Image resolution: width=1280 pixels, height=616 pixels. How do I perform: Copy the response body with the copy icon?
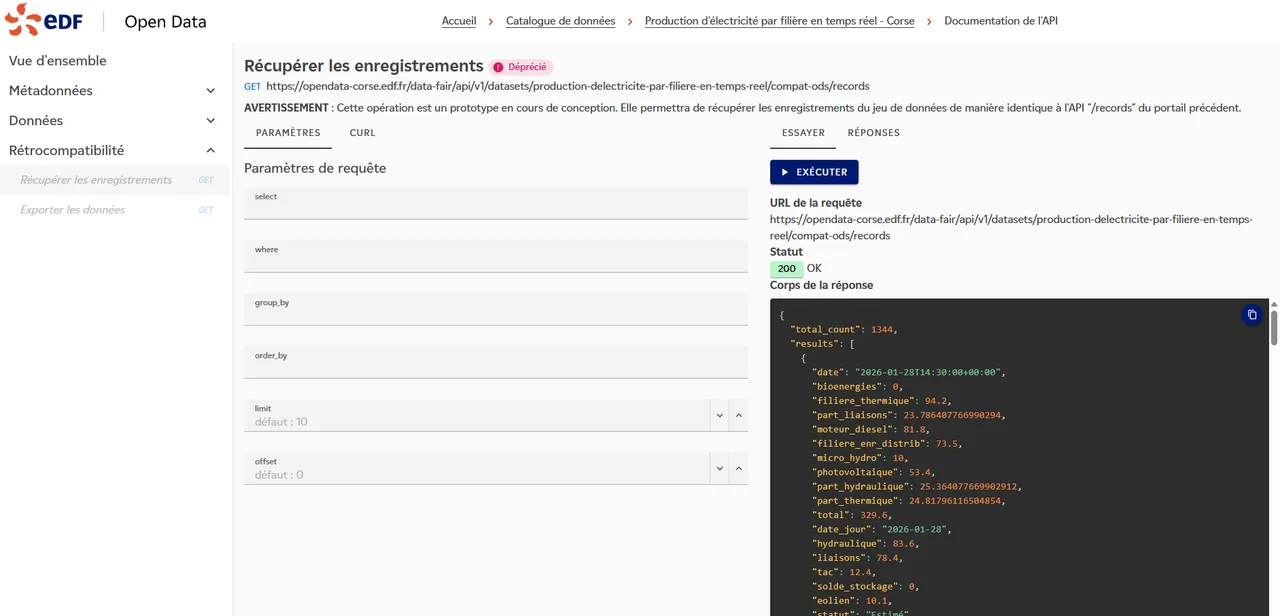[x=1251, y=315]
